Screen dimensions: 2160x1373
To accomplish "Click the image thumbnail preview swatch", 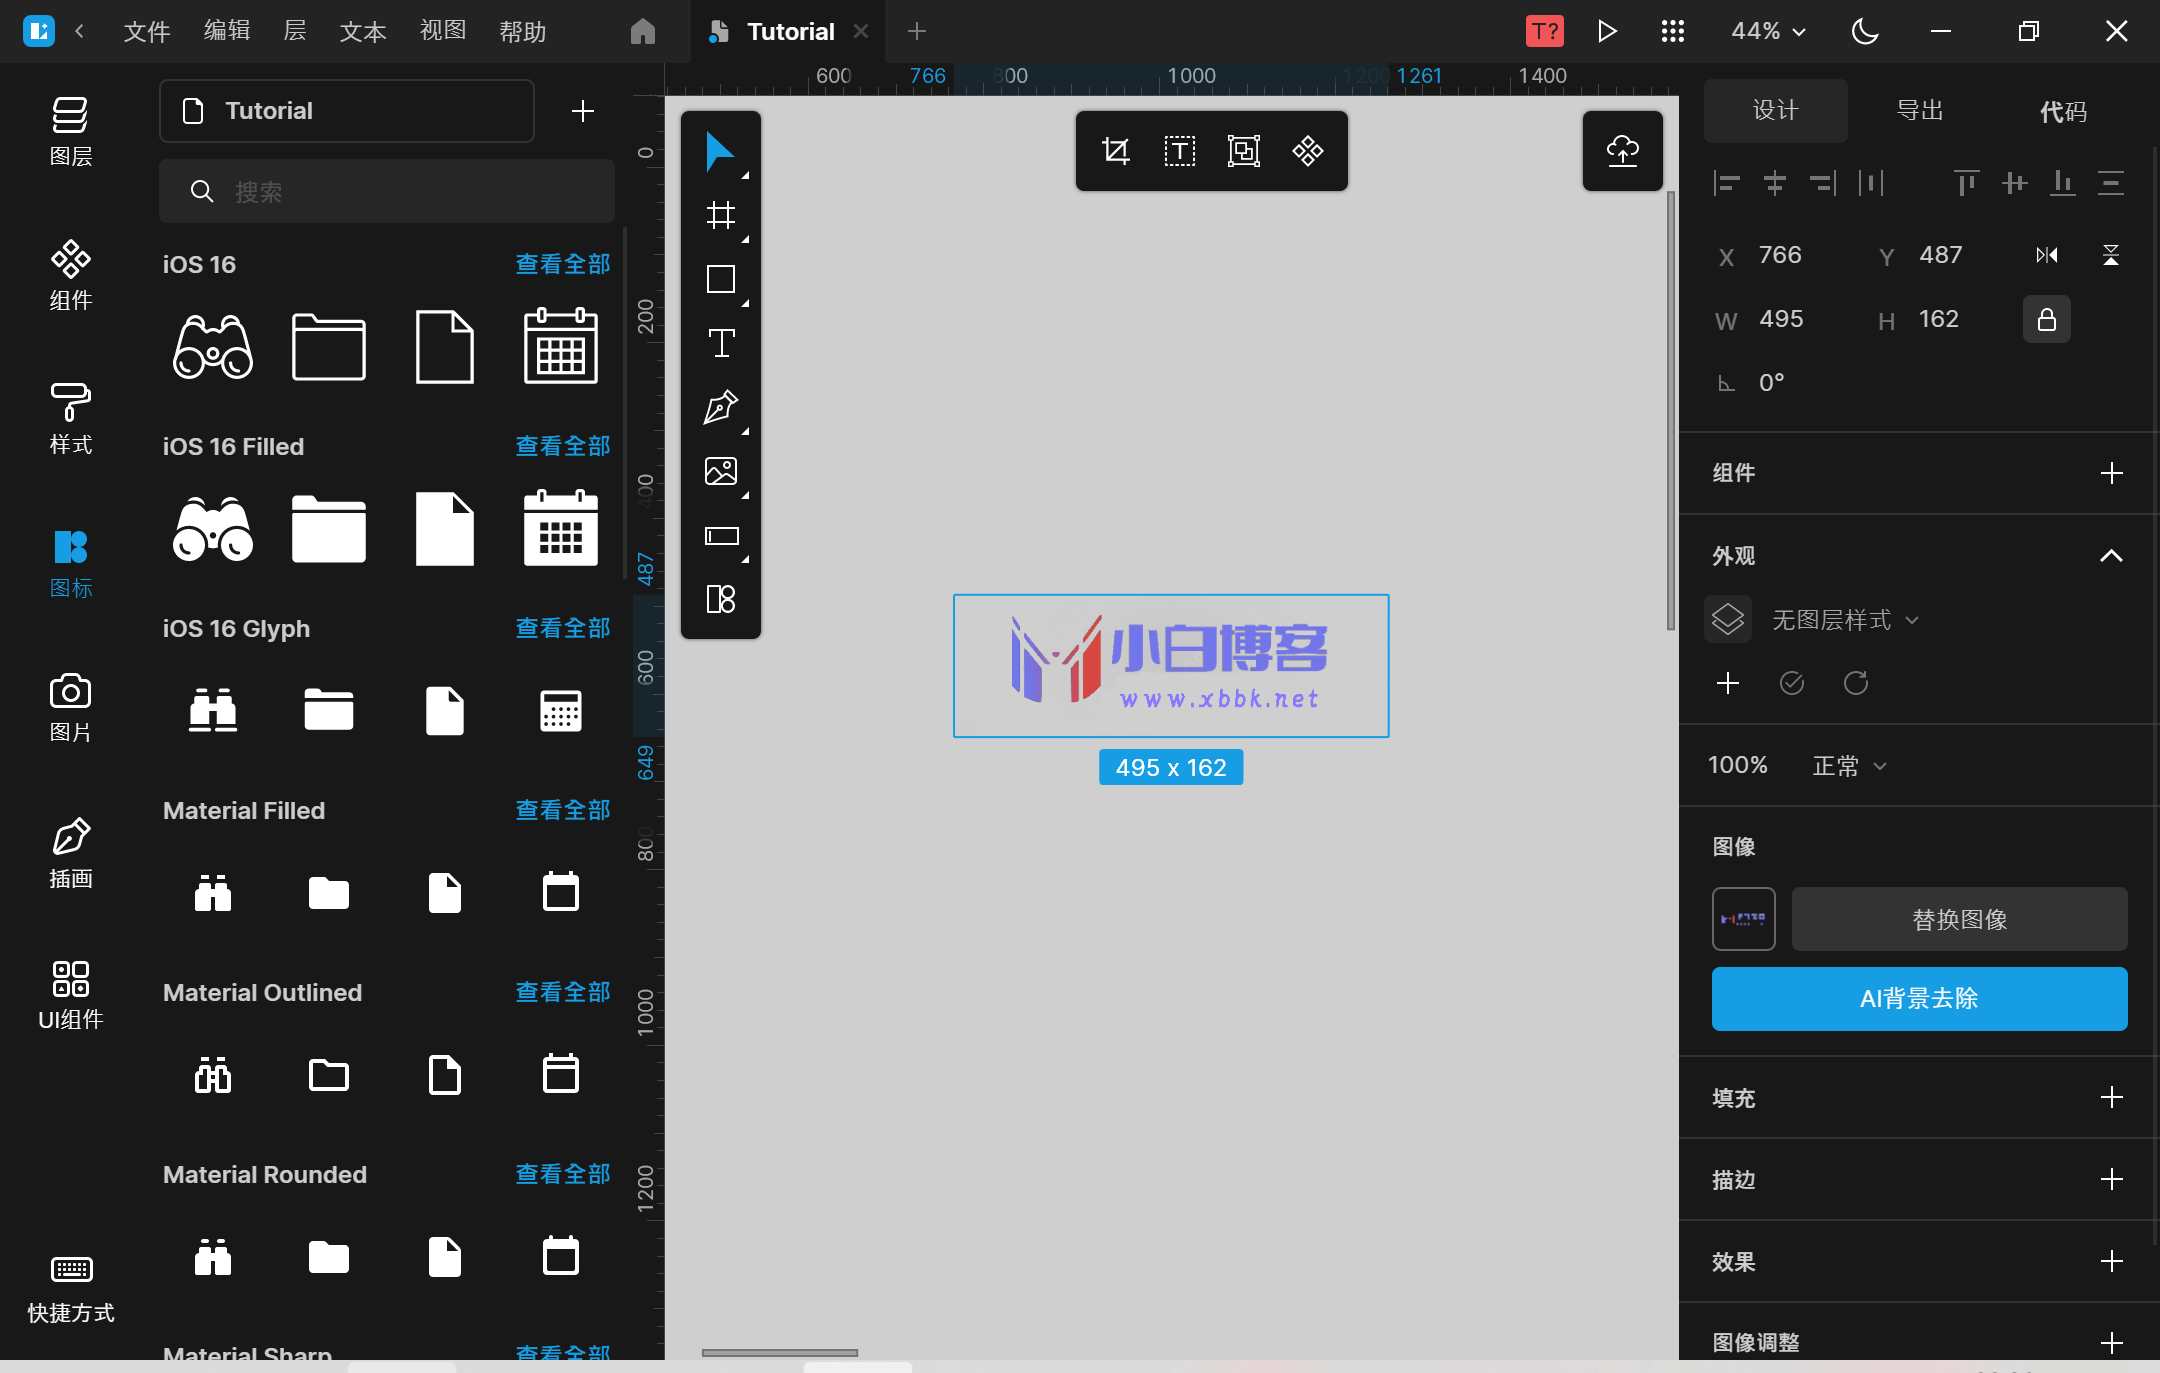I will pyautogui.click(x=1743, y=919).
